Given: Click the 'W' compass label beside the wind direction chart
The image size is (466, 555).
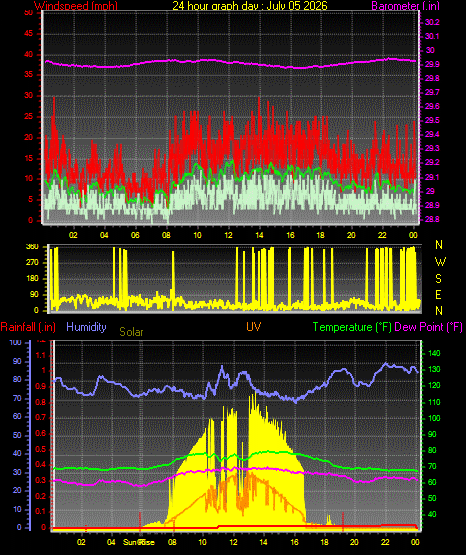Looking at the screenshot, I should pyautogui.click(x=440, y=262).
